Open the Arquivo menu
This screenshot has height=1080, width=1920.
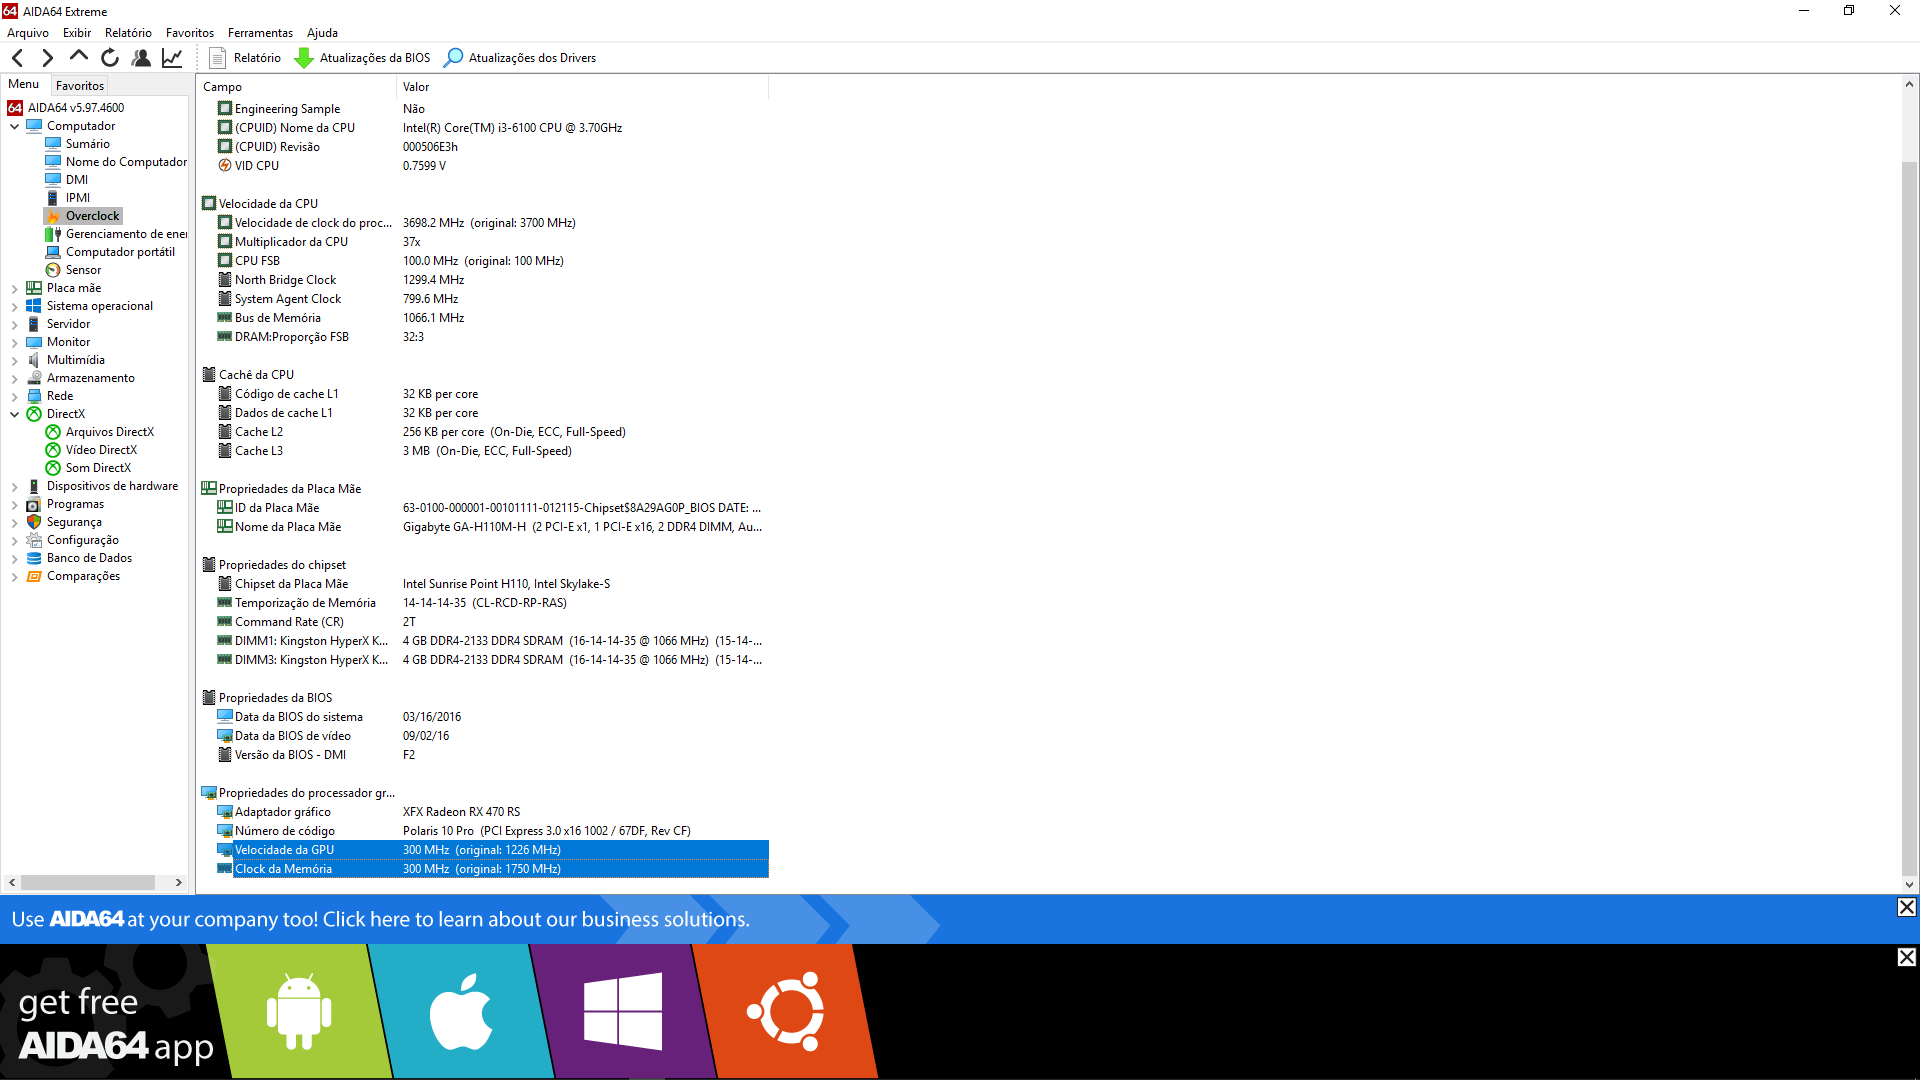click(x=28, y=33)
